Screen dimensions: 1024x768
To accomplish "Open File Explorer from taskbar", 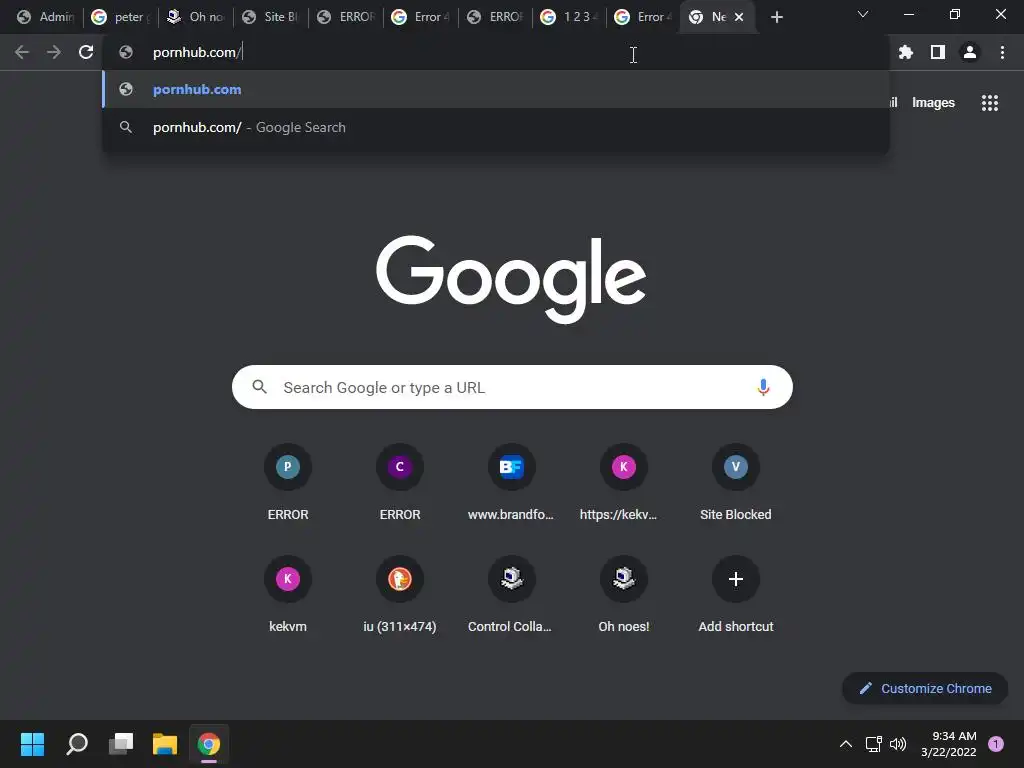I will 165,744.
